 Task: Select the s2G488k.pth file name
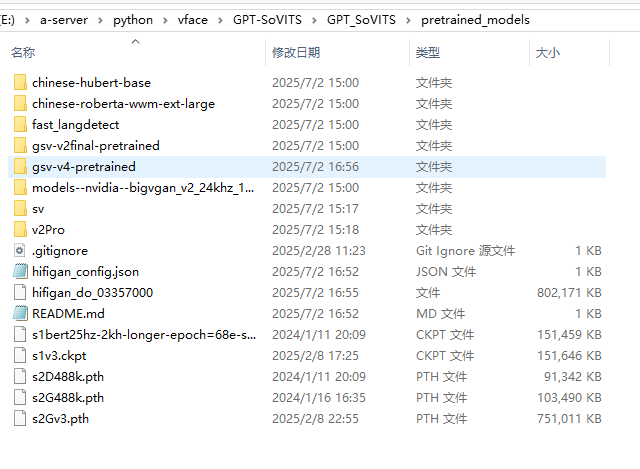click(x=67, y=397)
